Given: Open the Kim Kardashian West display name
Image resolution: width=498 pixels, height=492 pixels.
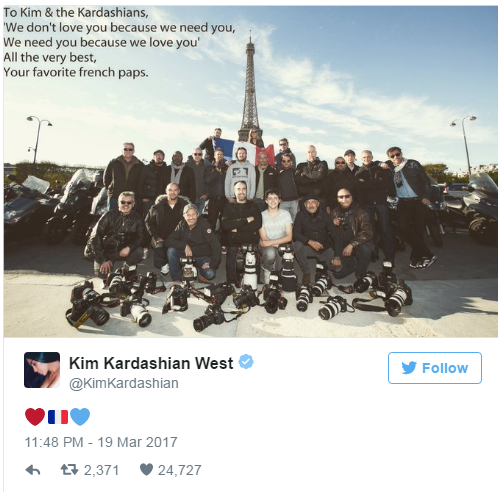Looking at the screenshot, I should pyautogui.click(x=151, y=363).
